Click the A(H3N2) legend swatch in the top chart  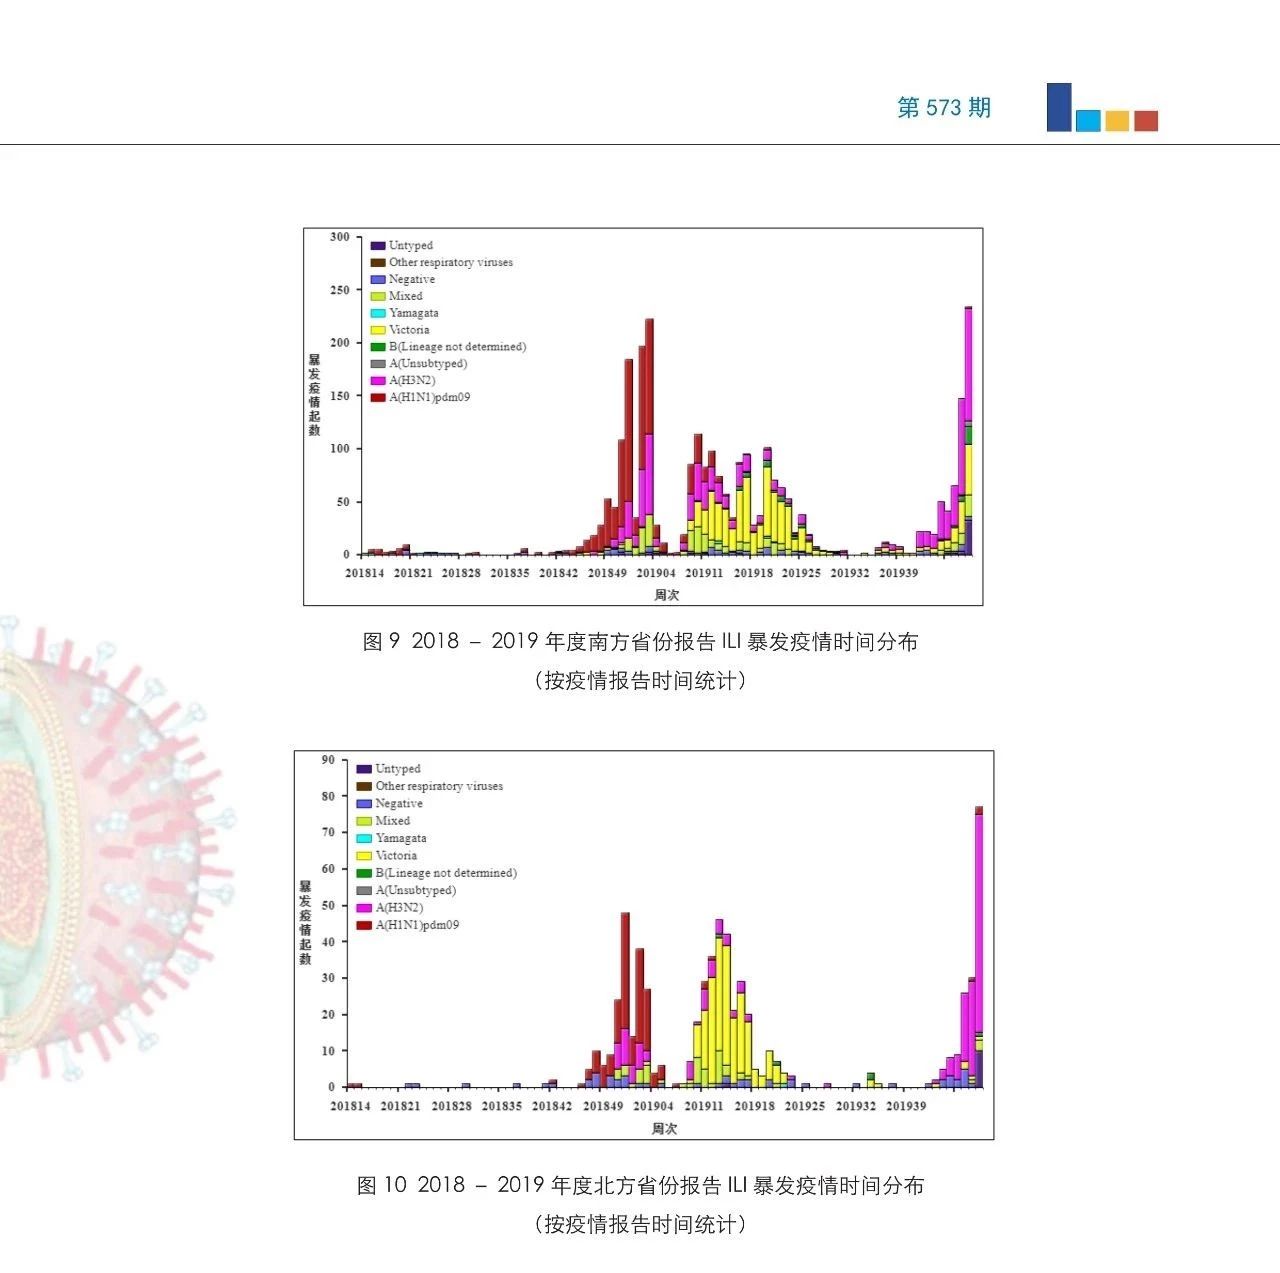coord(378,381)
